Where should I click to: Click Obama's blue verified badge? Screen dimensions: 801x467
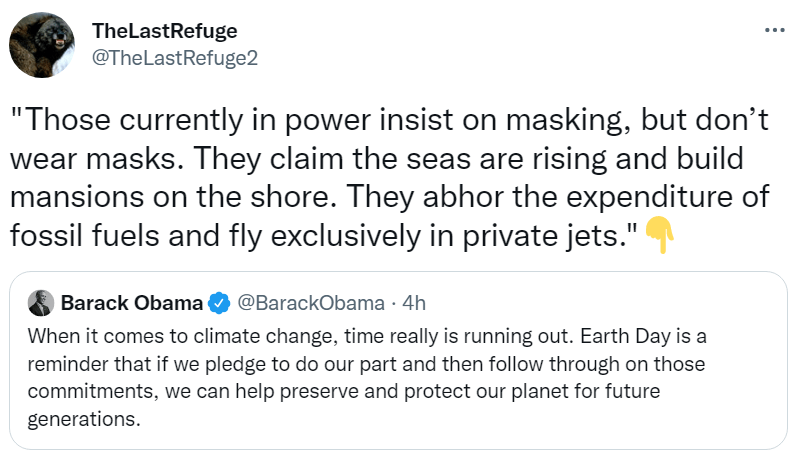[219, 303]
